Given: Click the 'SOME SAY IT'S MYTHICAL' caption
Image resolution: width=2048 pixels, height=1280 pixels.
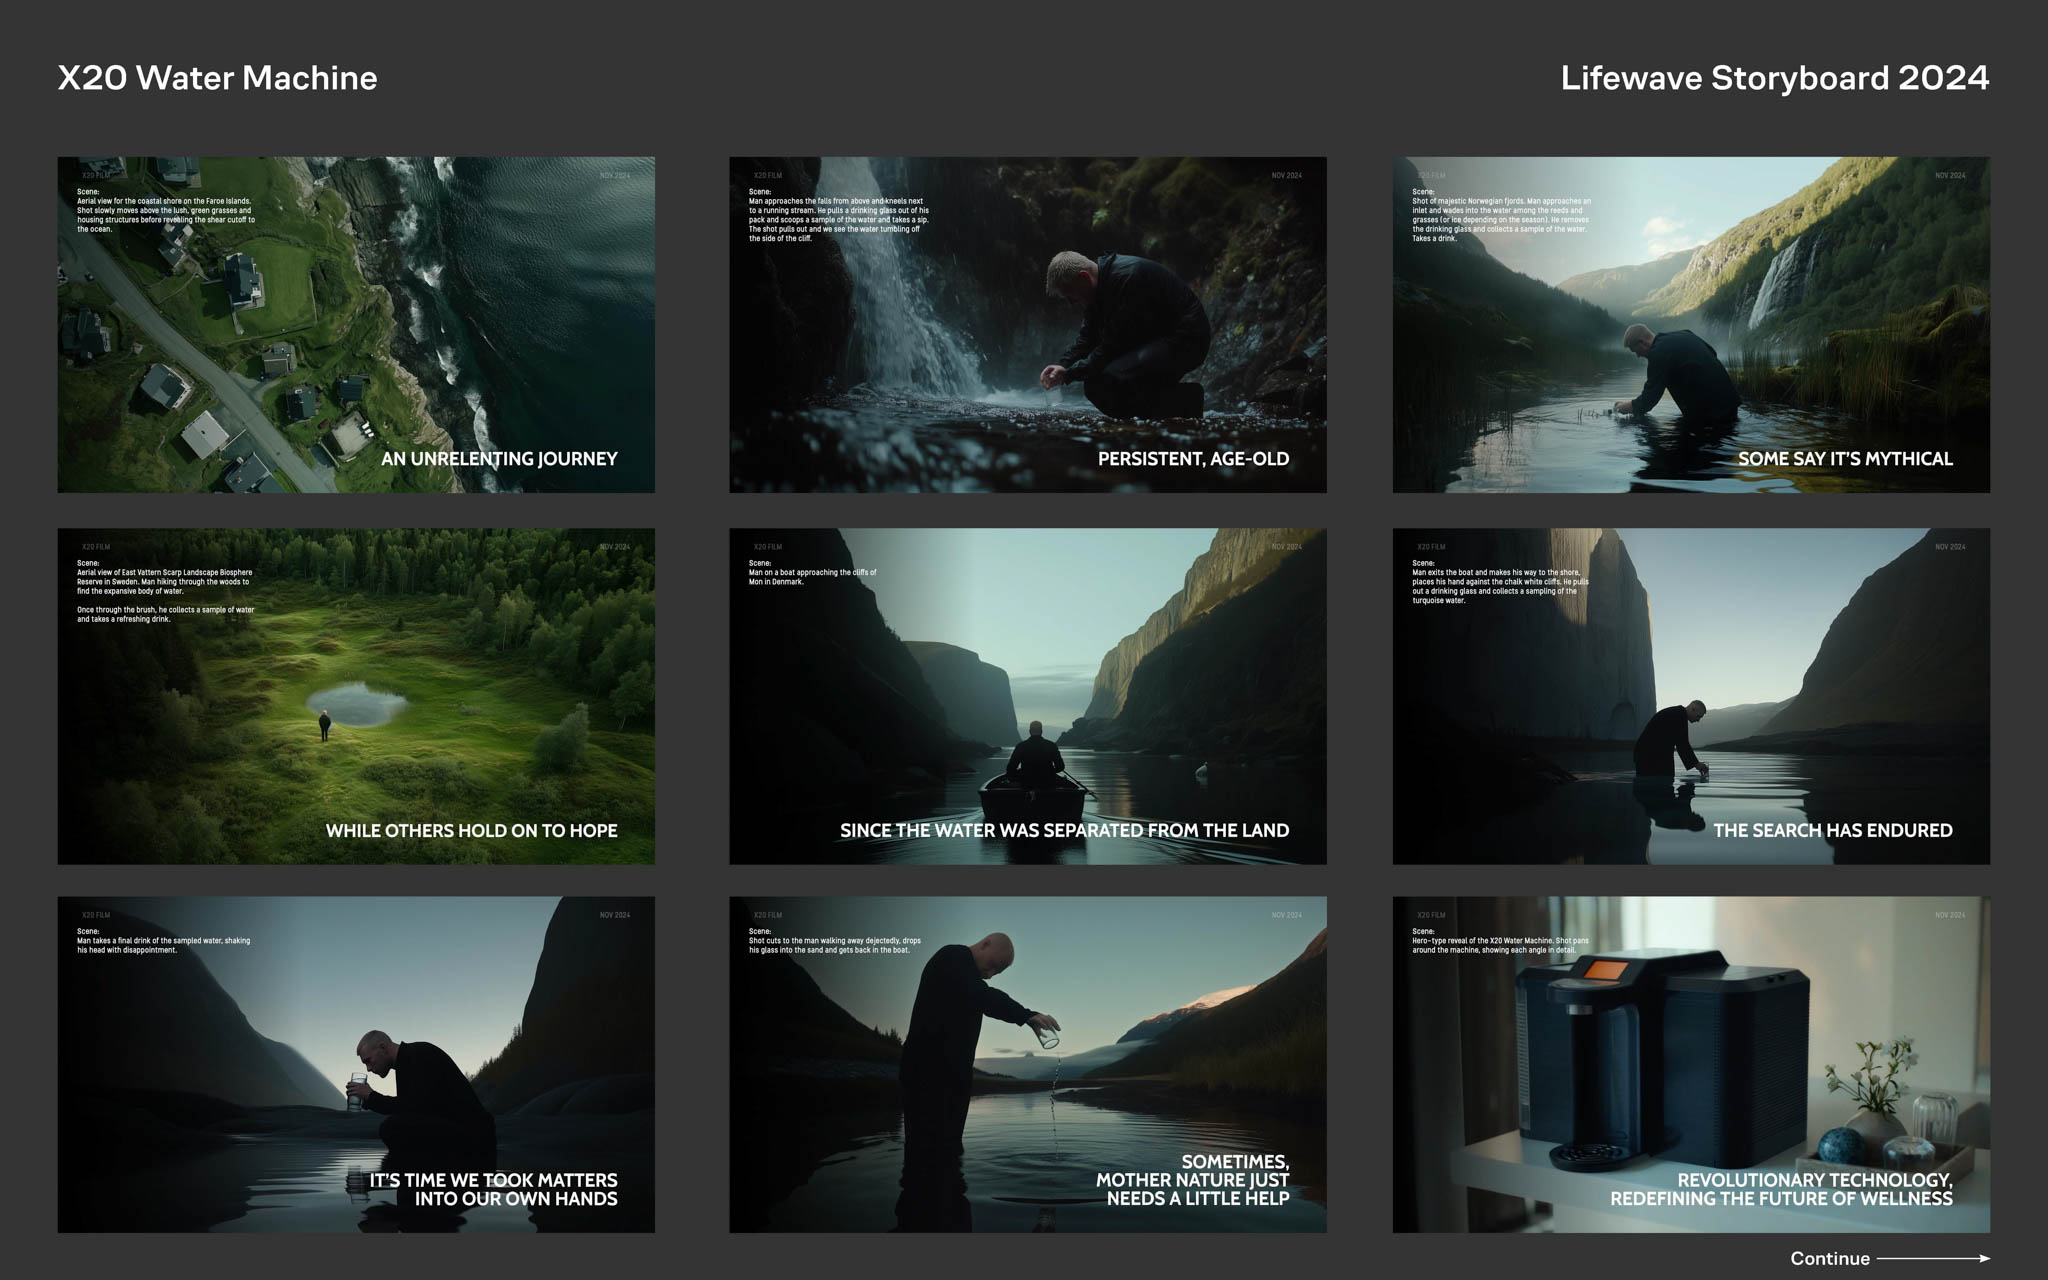Looking at the screenshot, I should [x=1844, y=459].
